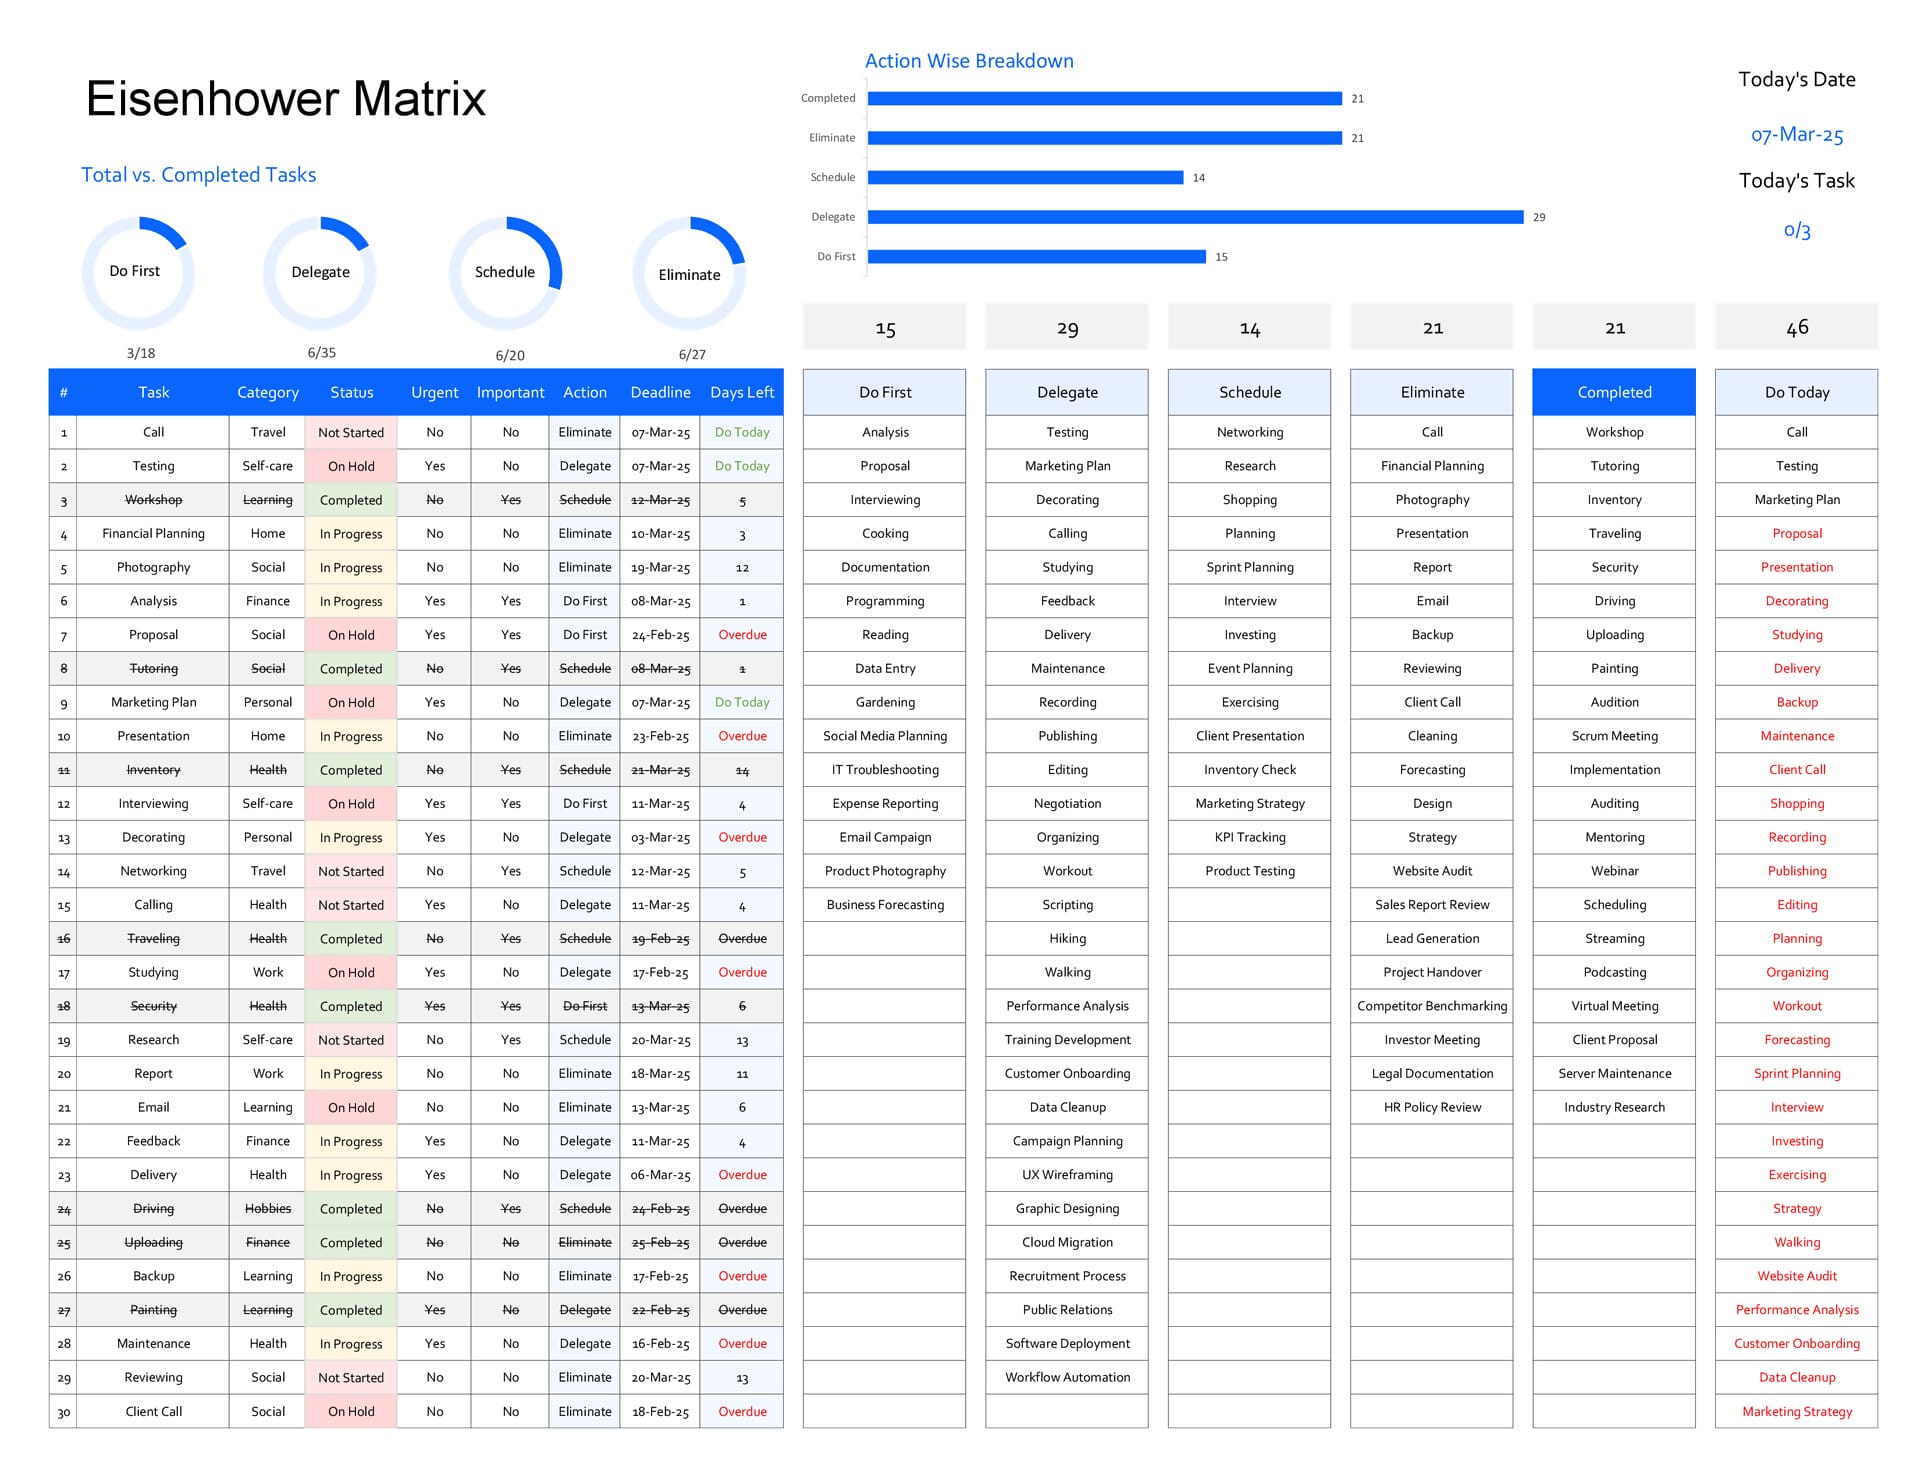Click the Action Wise Breakdown chart title
The height and width of the screenshot is (1484, 1920).
pyautogui.click(x=968, y=60)
